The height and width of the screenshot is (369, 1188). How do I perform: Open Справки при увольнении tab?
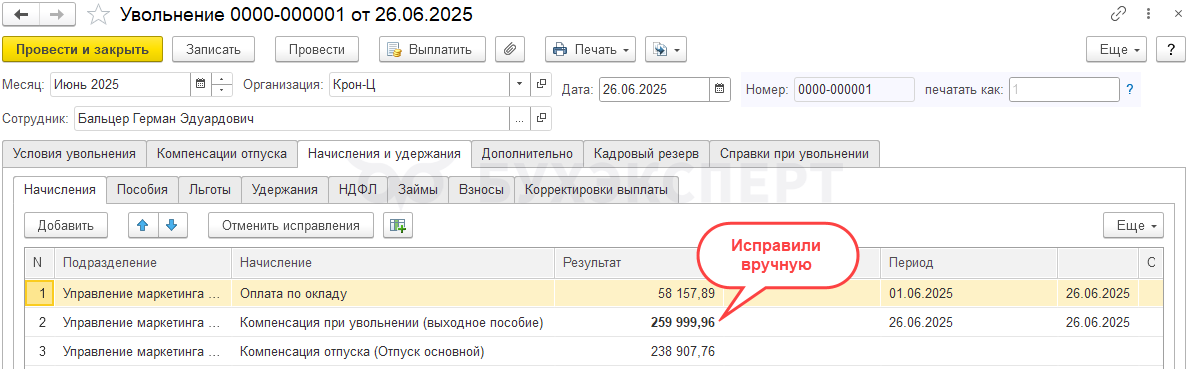click(x=794, y=154)
